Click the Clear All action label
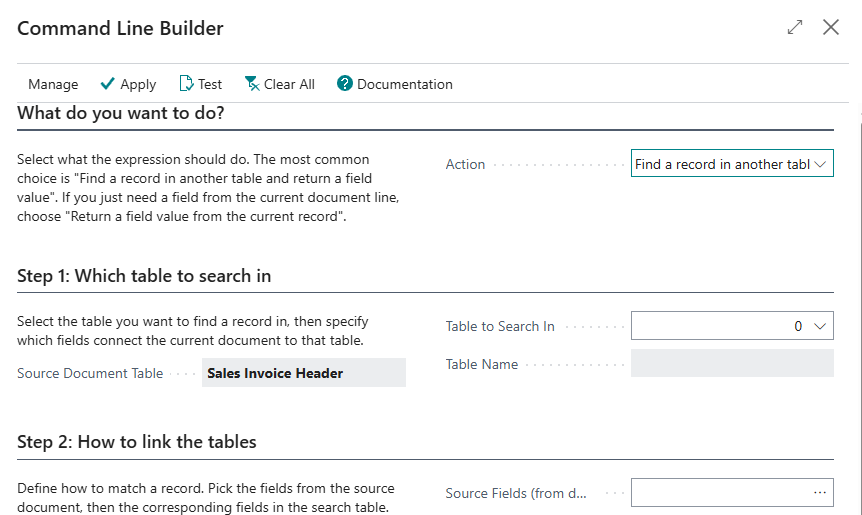The image size is (862, 515). pyautogui.click(x=289, y=84)
